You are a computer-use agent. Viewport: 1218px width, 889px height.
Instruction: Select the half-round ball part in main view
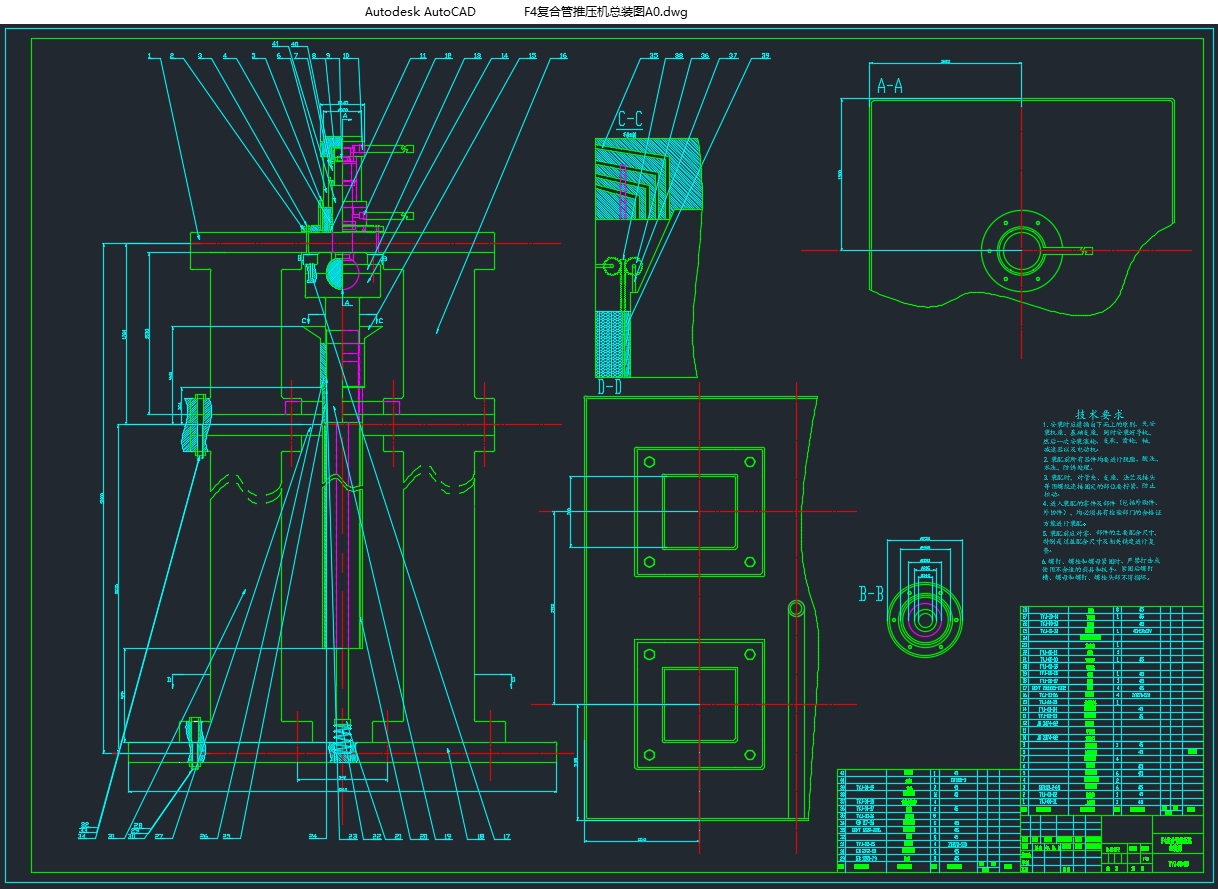coord(338,270)
